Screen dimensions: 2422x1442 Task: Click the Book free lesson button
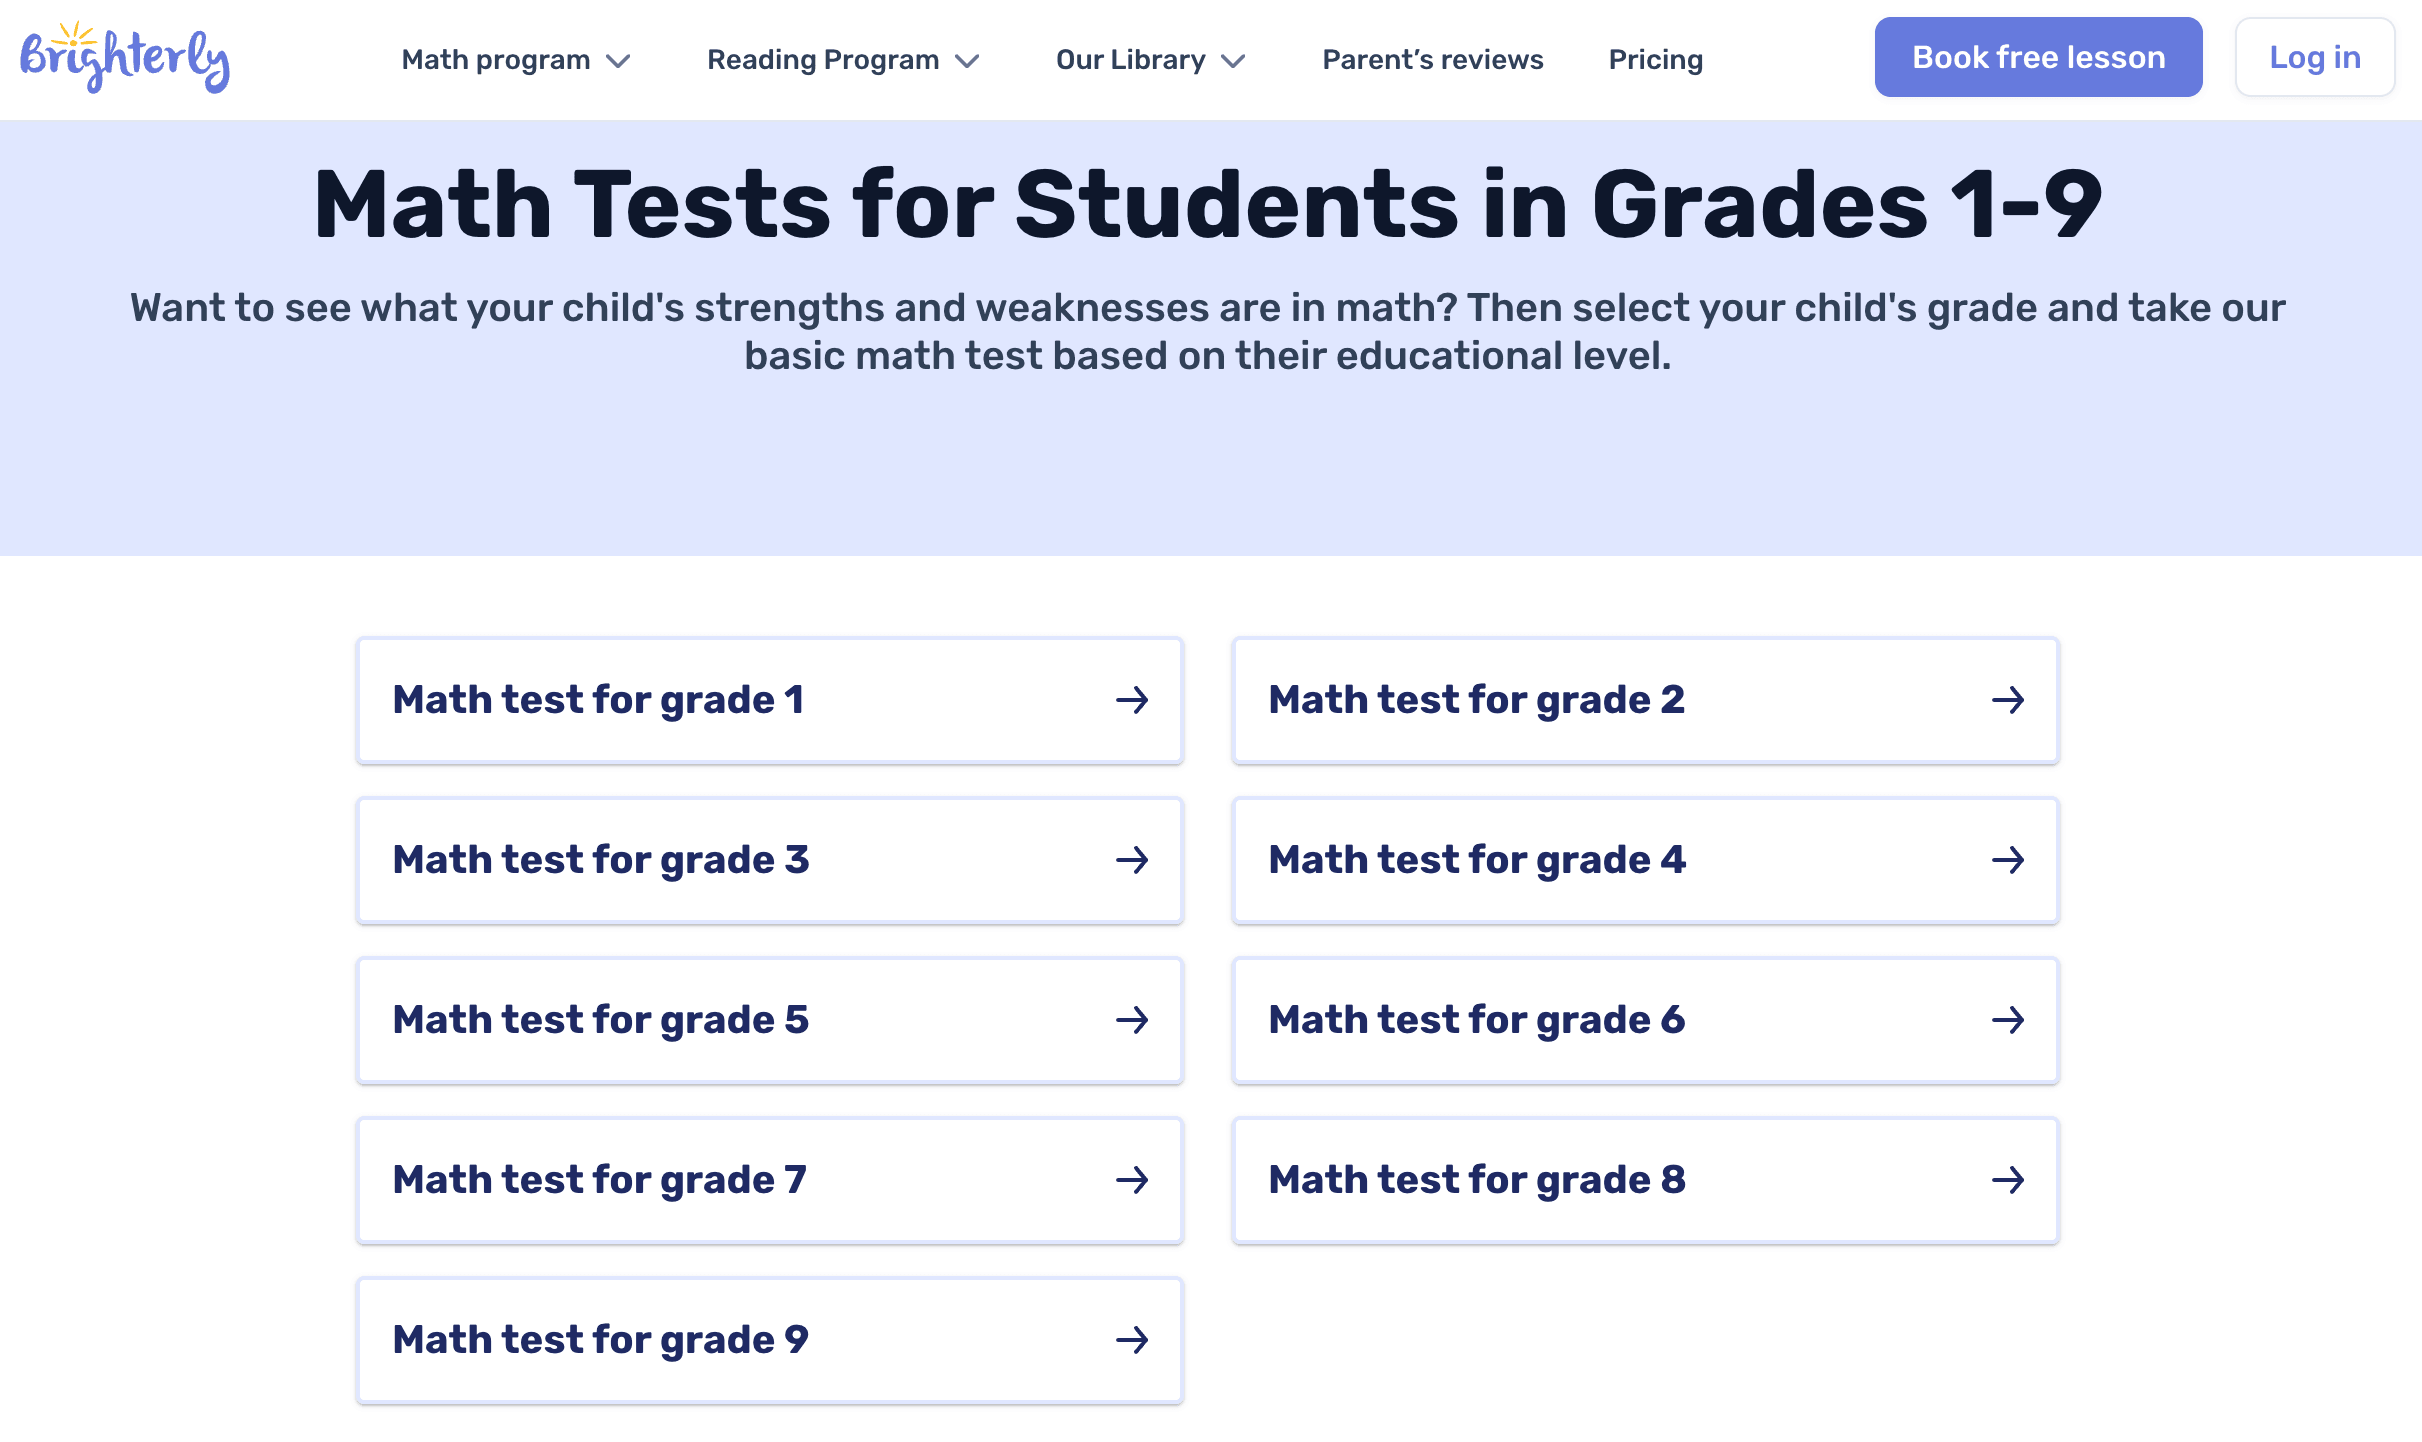[2037, 57]
